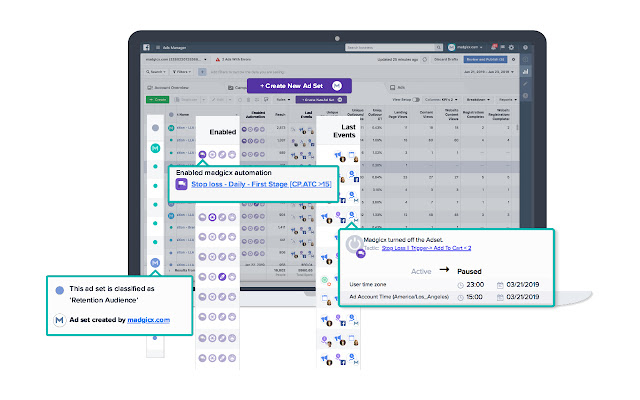Toggle the highlighted dark purple slash automation icon
The height and width of the screenshot is (400, 640).
pos(222,277)
